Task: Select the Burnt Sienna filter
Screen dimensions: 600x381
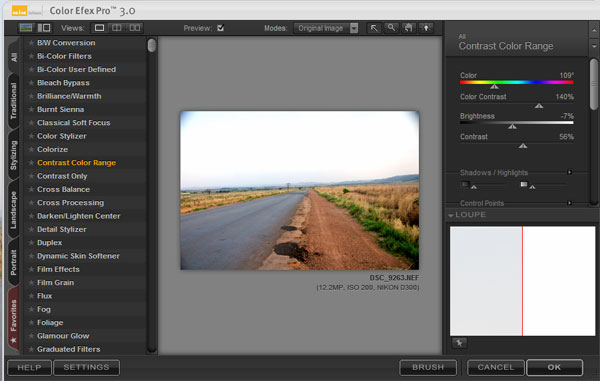Action: (60, 109)
